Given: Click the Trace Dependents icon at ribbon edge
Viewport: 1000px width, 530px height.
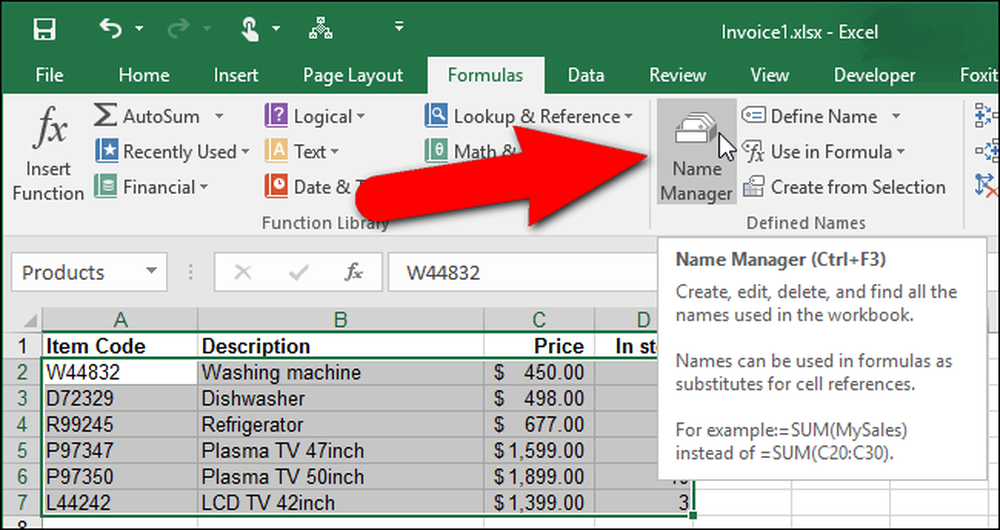Looking at the screenshot, I should (987, 152).
